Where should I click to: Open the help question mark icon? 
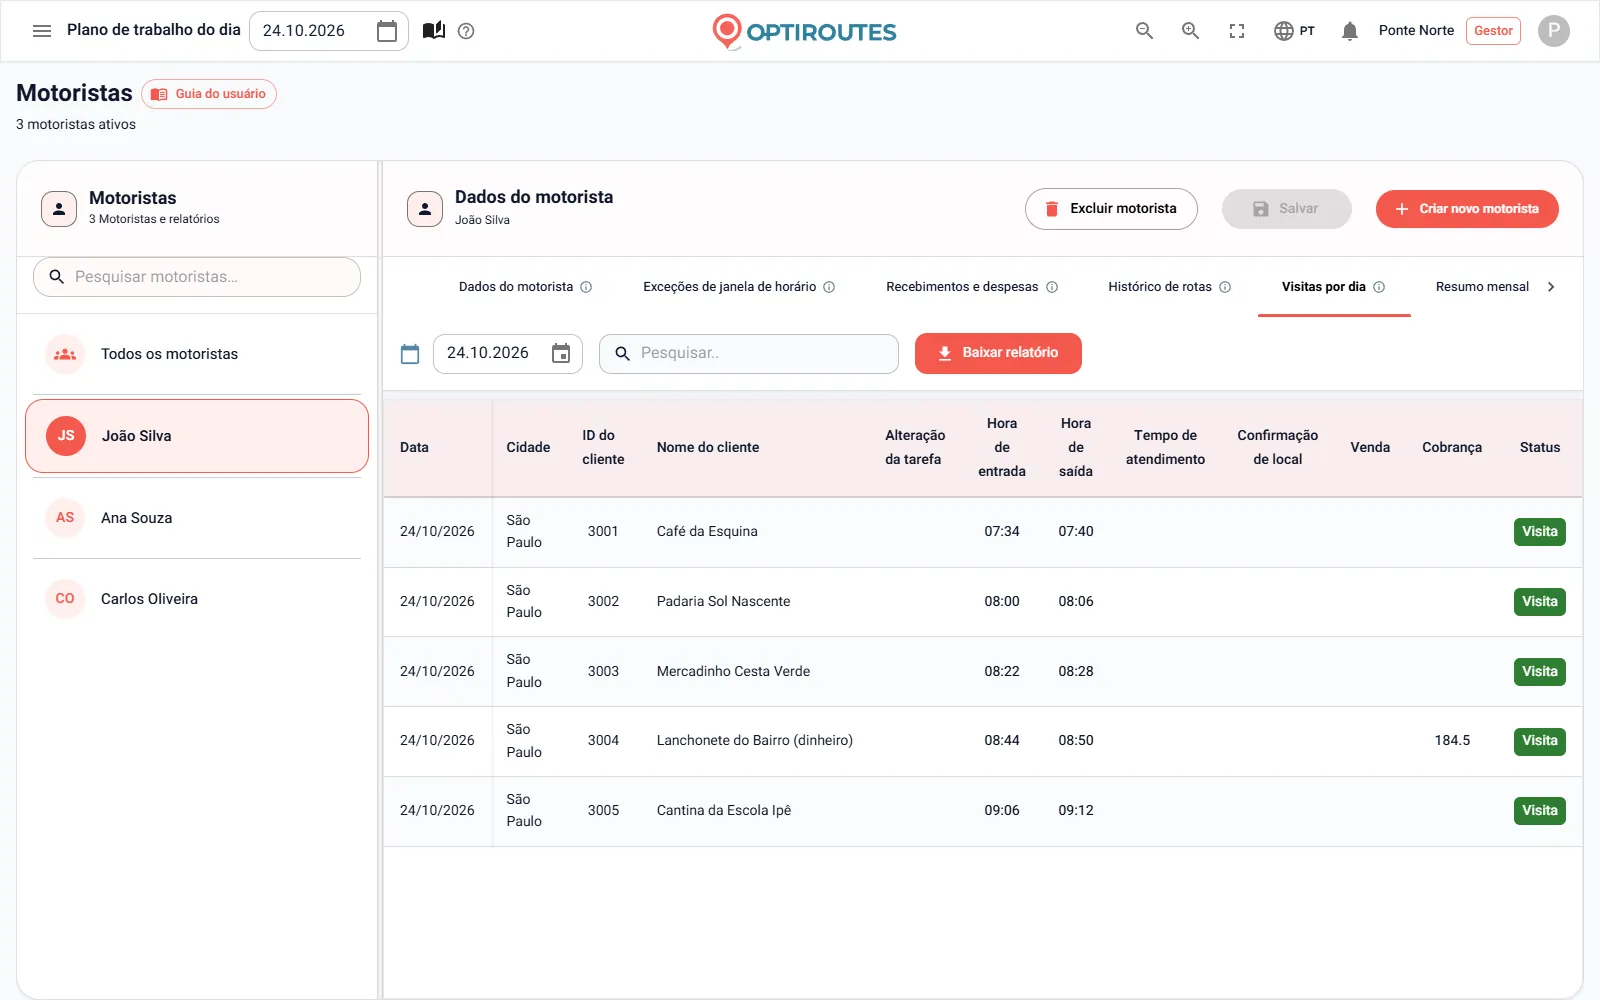[x=466, y=31]
